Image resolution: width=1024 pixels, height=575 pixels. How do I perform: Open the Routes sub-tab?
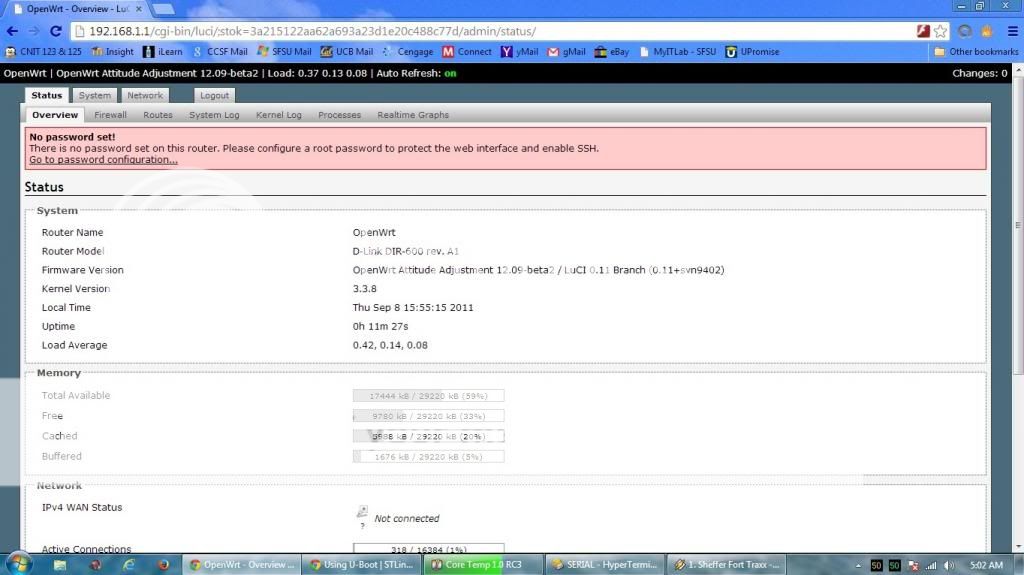[x=158, y=115]
